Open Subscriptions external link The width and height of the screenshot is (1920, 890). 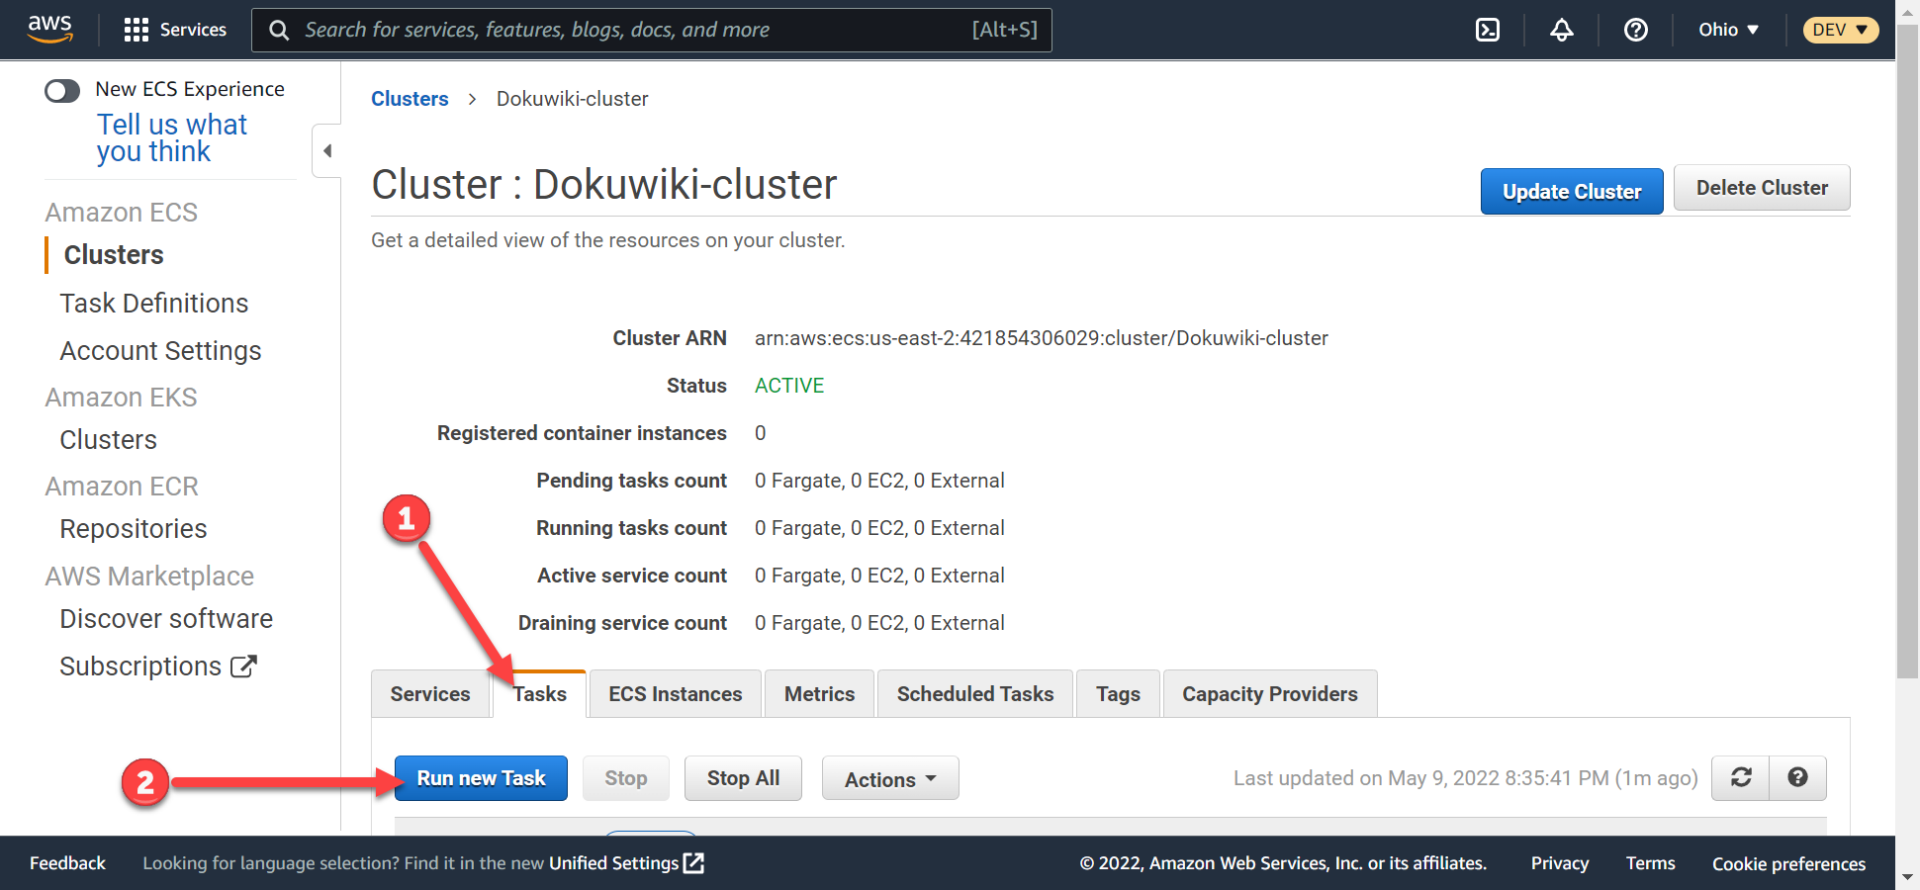(158, 666)
